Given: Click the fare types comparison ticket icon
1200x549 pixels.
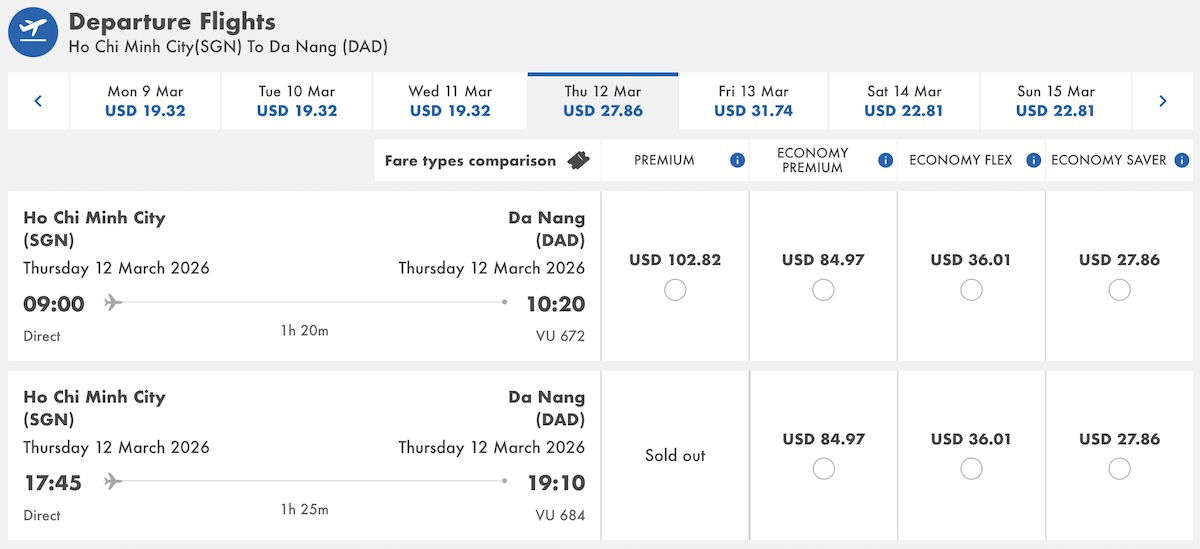Looking at the screenshot, I should pyautogui.click(x=577, y=160).
